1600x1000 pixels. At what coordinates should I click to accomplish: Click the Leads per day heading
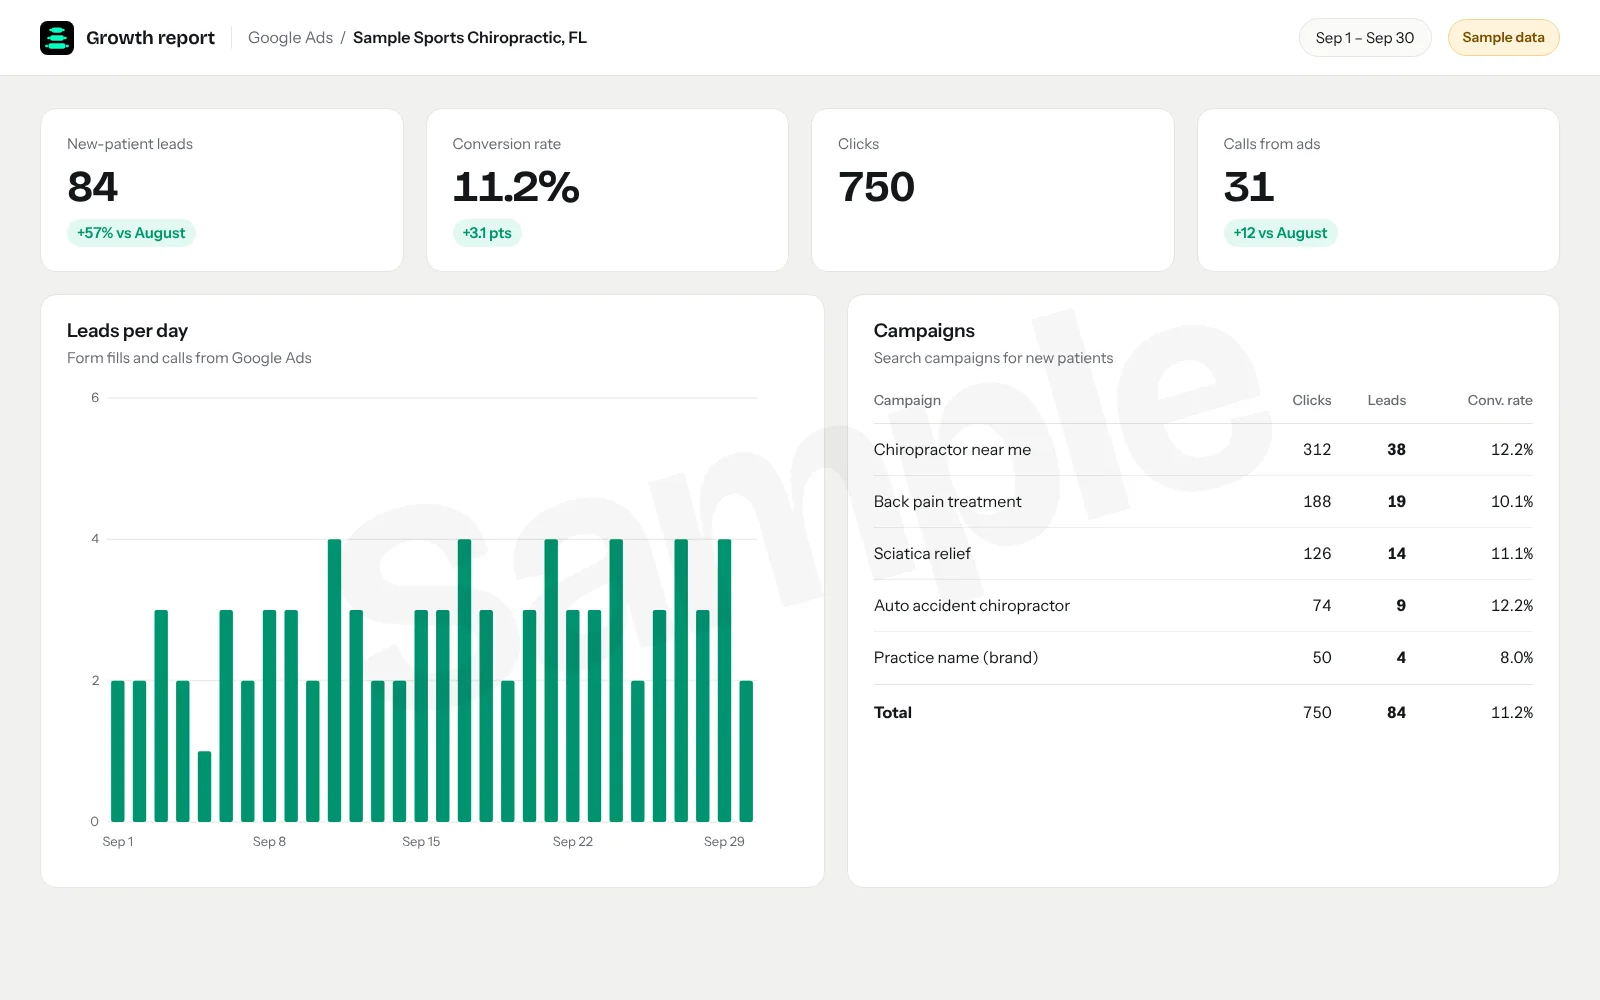(x=127, y=331)
